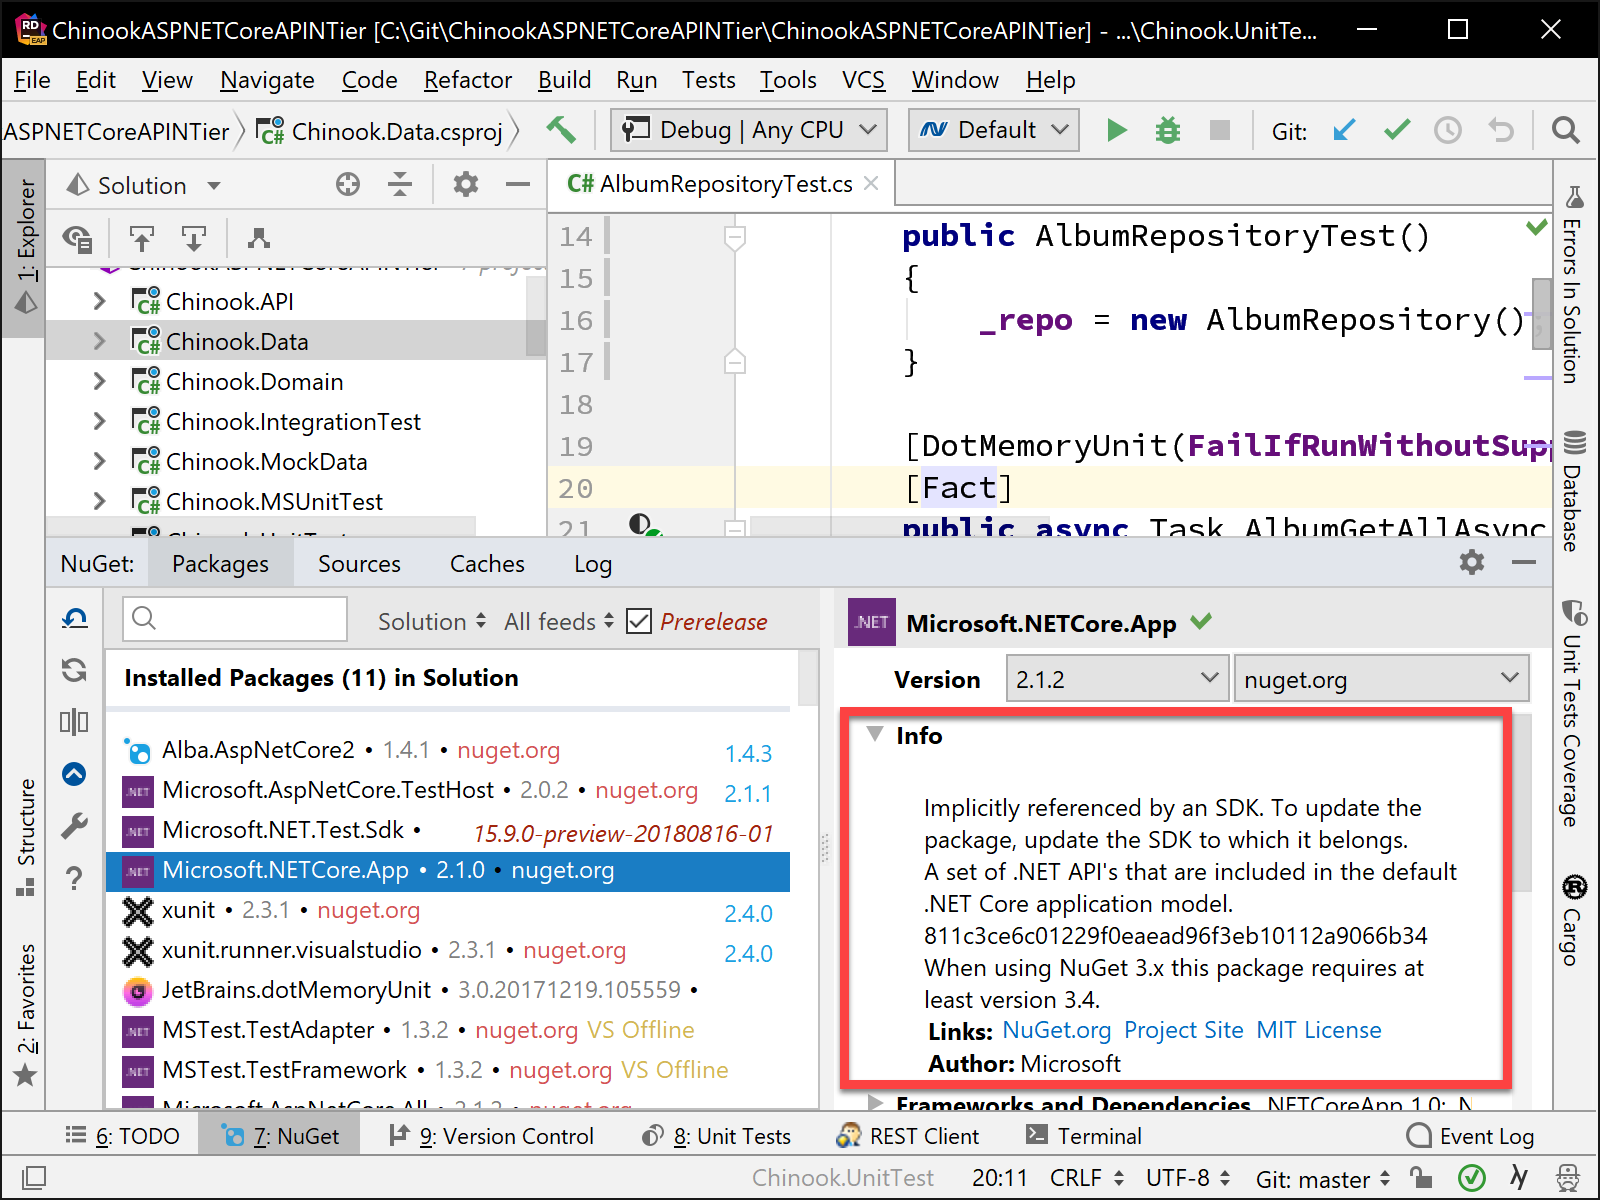Open the MIT License link
1600x1200 pixels.
click(1318, 1030)
